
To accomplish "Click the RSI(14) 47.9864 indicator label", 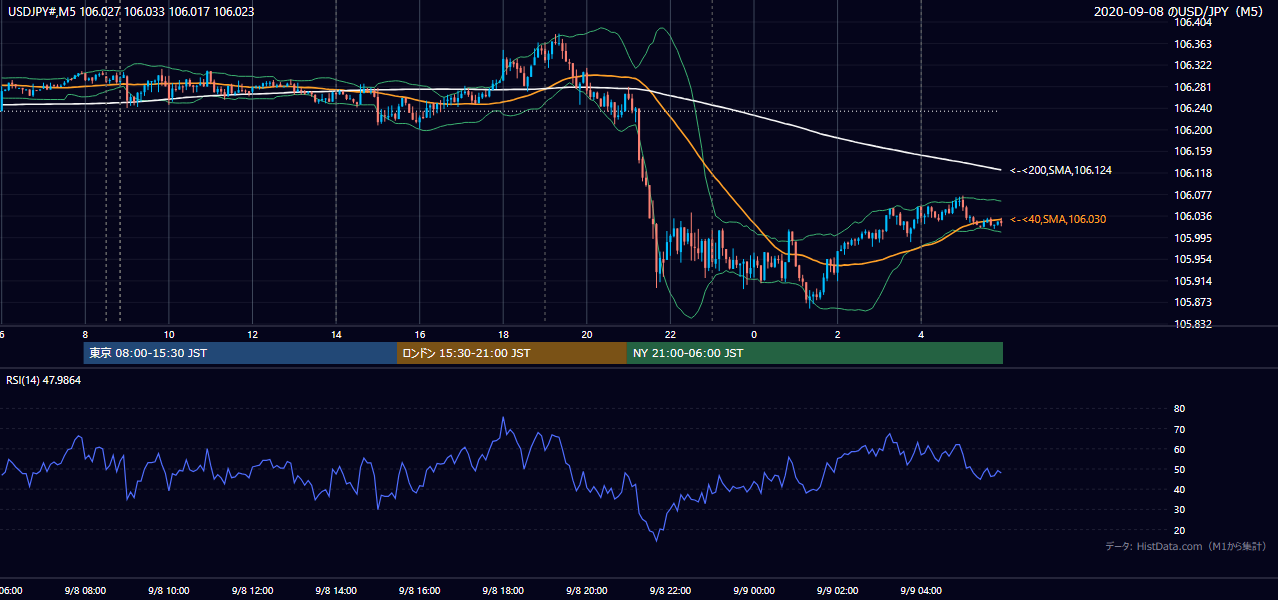I will tap(43, 380).
